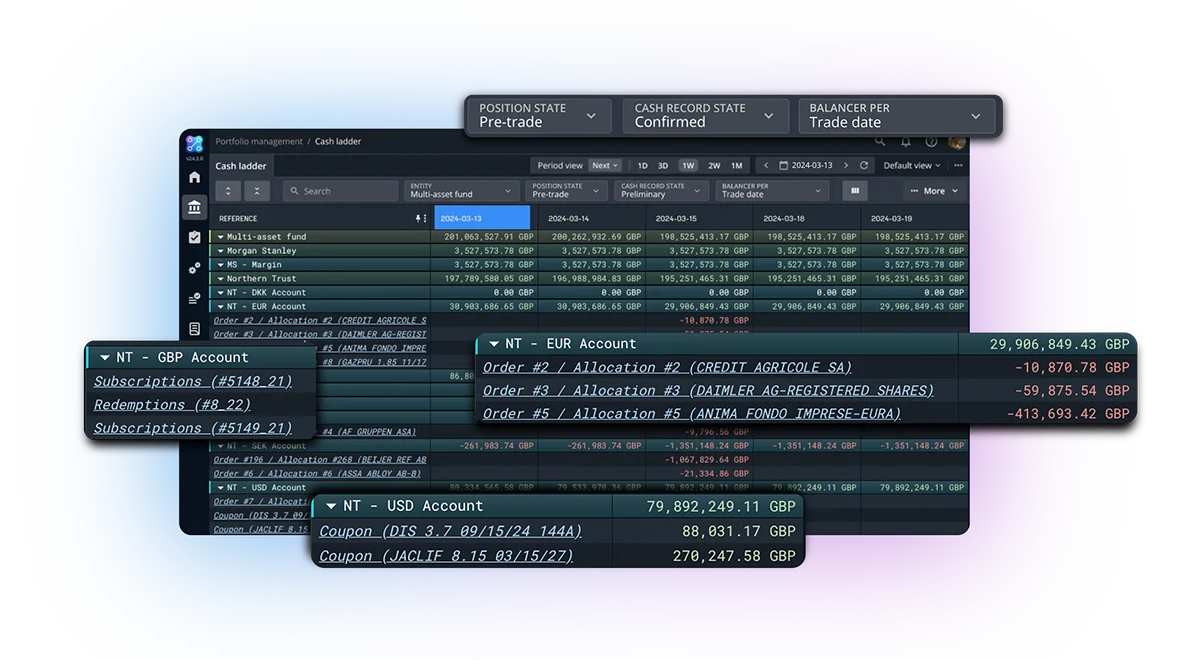Click the refresh icon beside the date picker

point(864,166)
